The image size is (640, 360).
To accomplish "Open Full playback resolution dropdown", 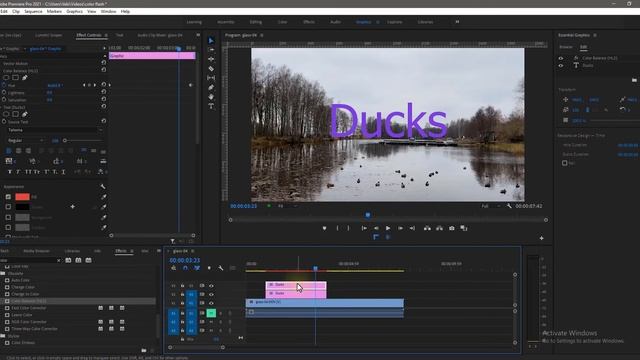I will click(x=490, y=206).
